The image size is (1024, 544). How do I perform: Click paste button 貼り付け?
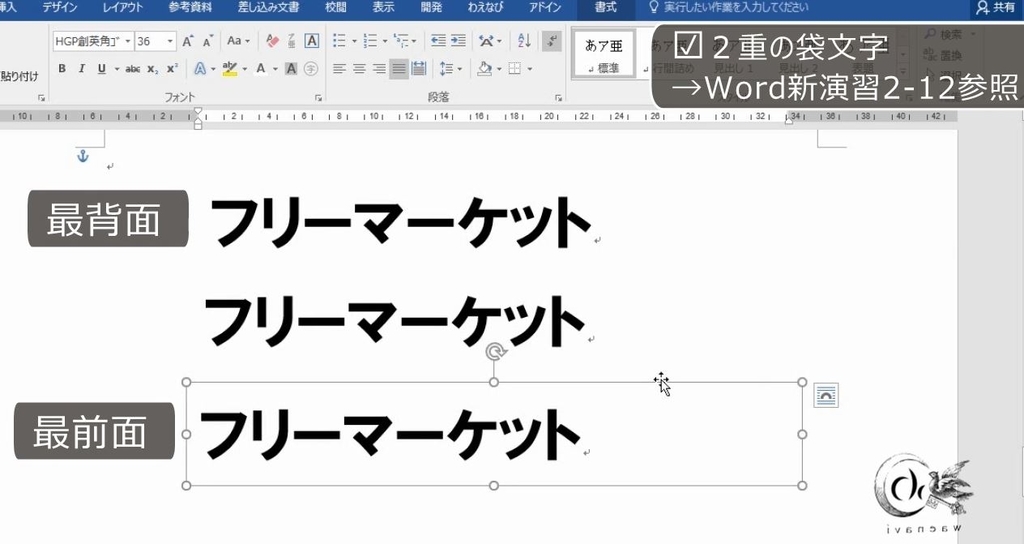coord(20,76)
